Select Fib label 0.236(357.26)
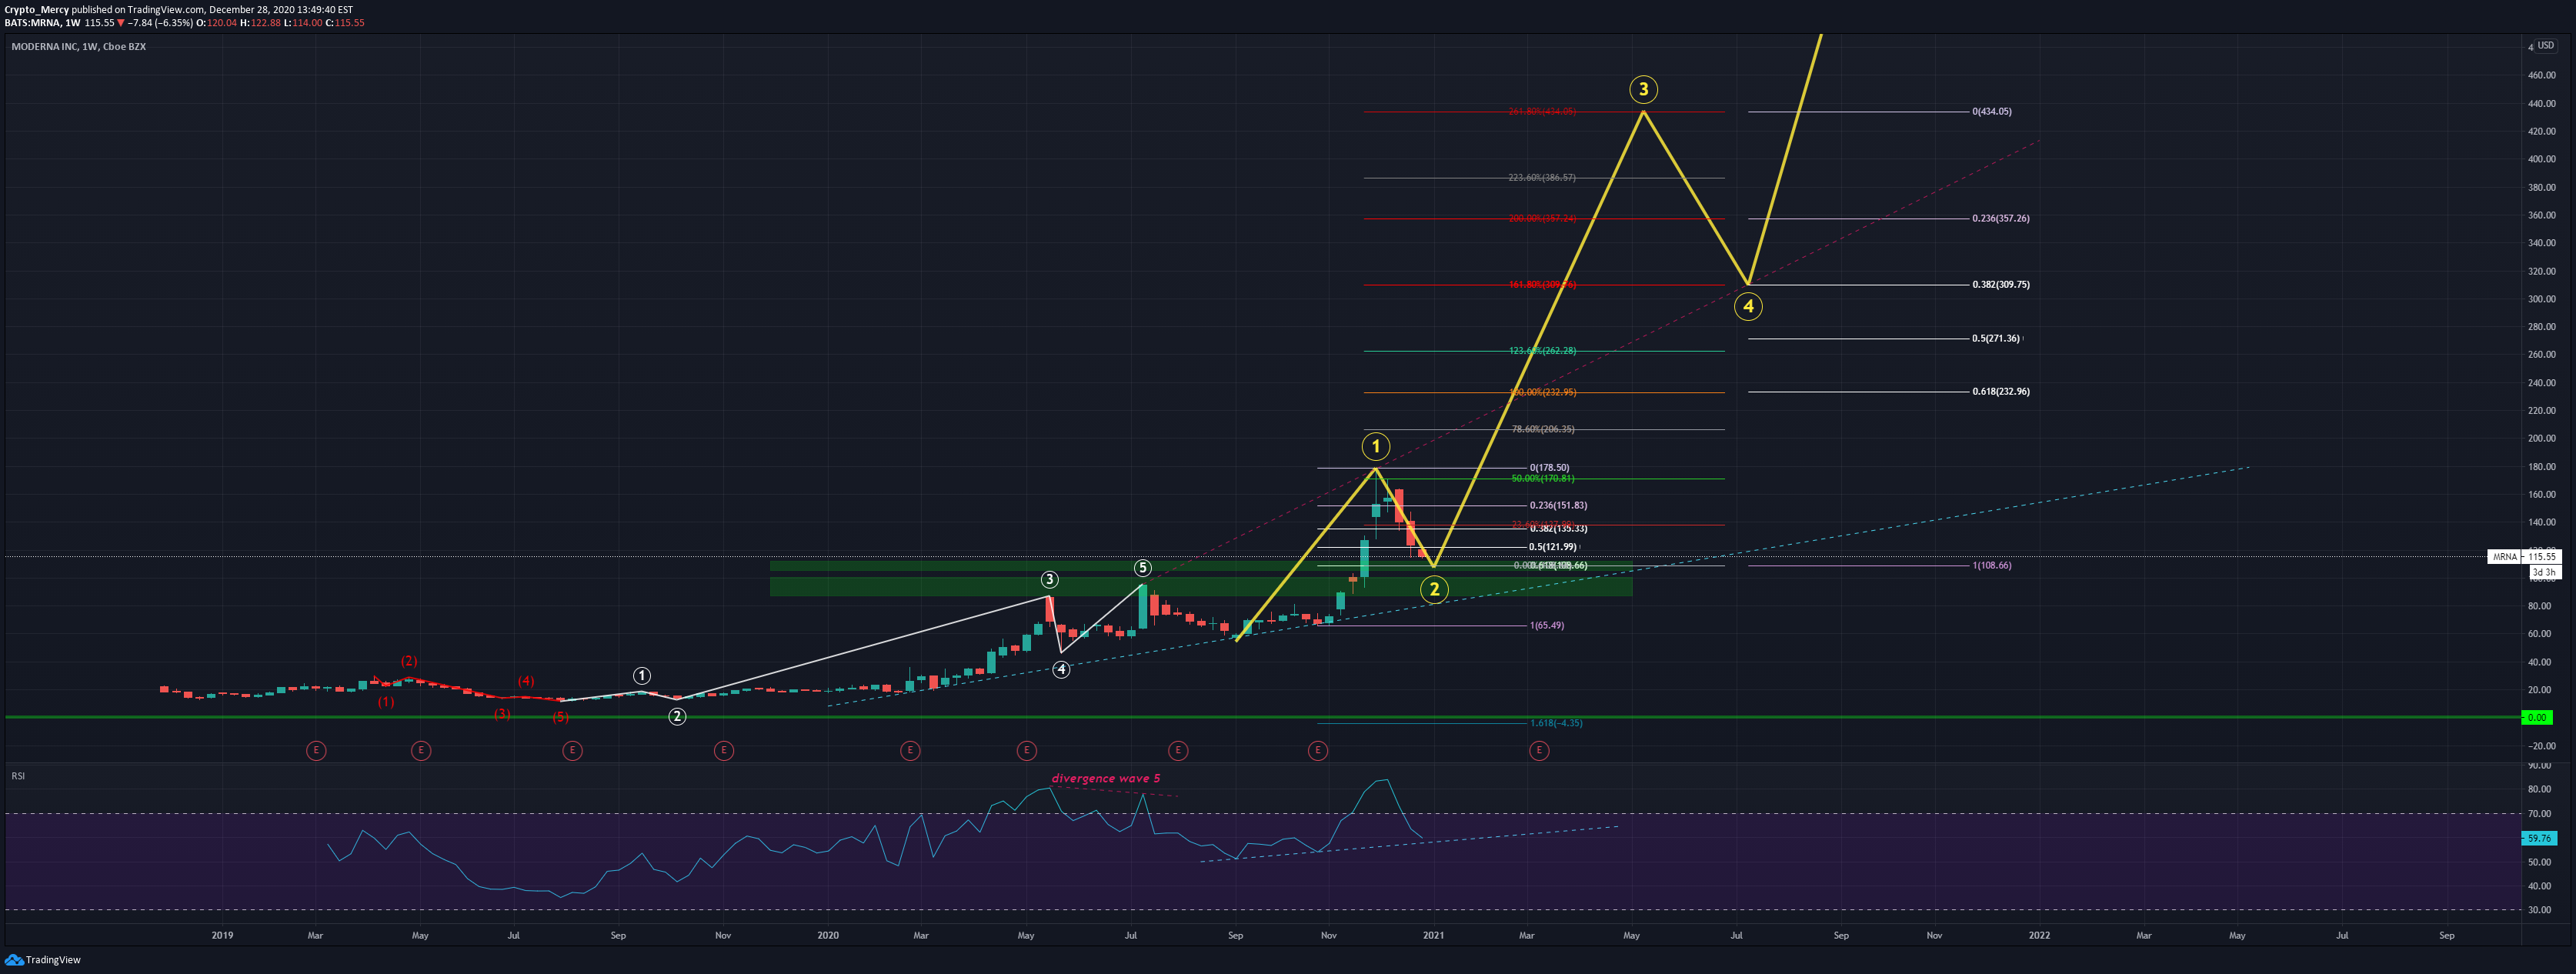The image size is (2576, 974). click(2001, 218)
